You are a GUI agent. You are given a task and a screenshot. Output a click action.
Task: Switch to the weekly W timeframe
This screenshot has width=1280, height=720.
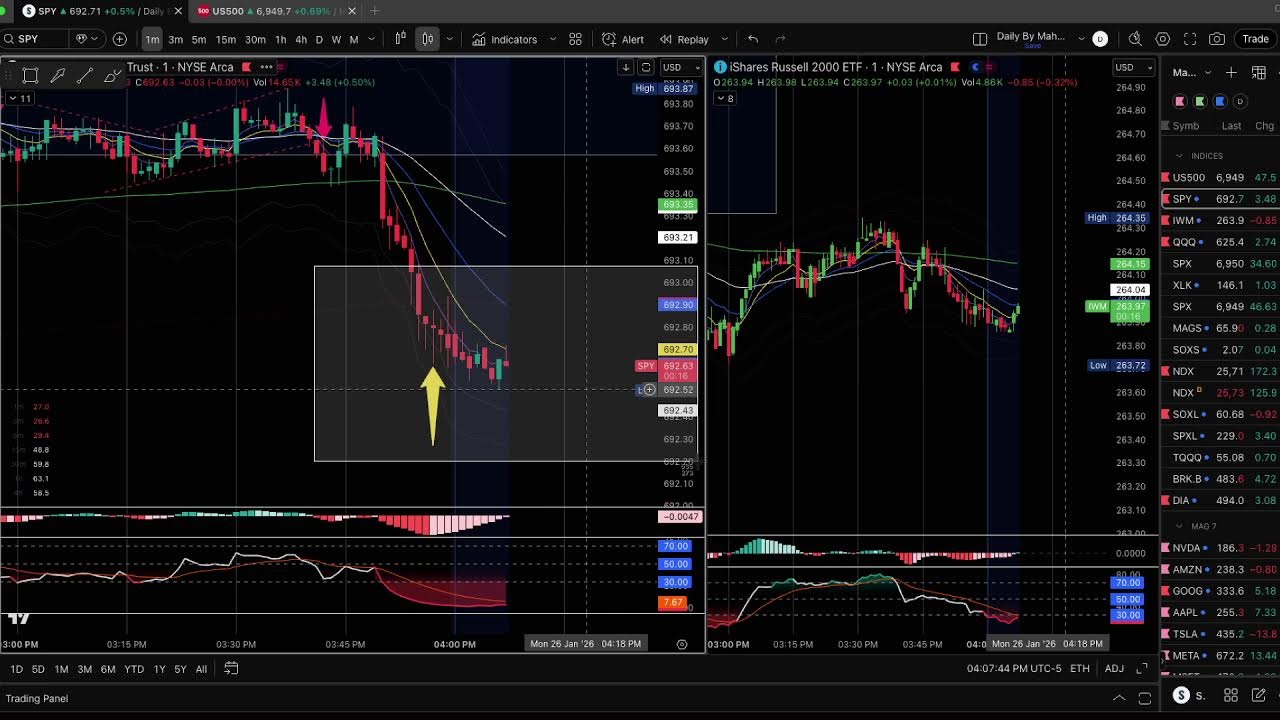point(336,39)
